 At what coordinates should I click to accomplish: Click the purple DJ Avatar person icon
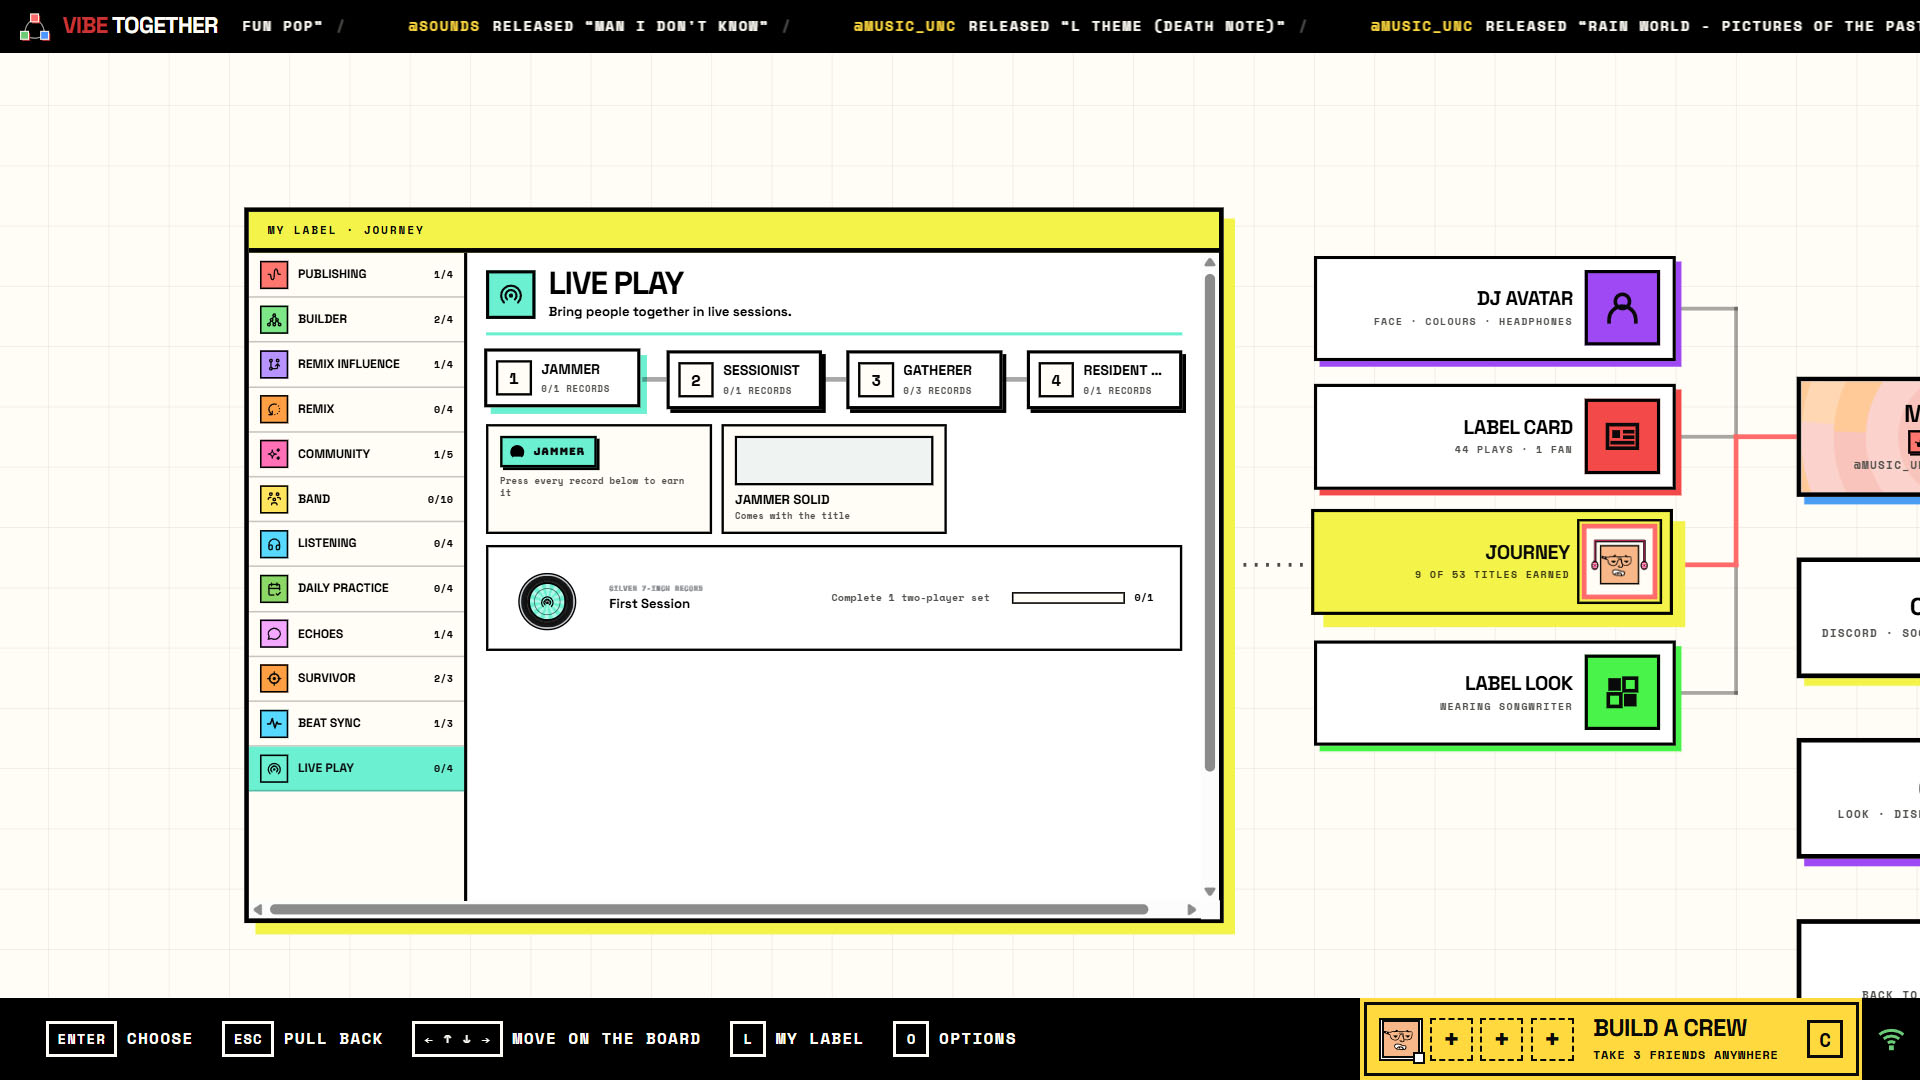pos(1622,308)
